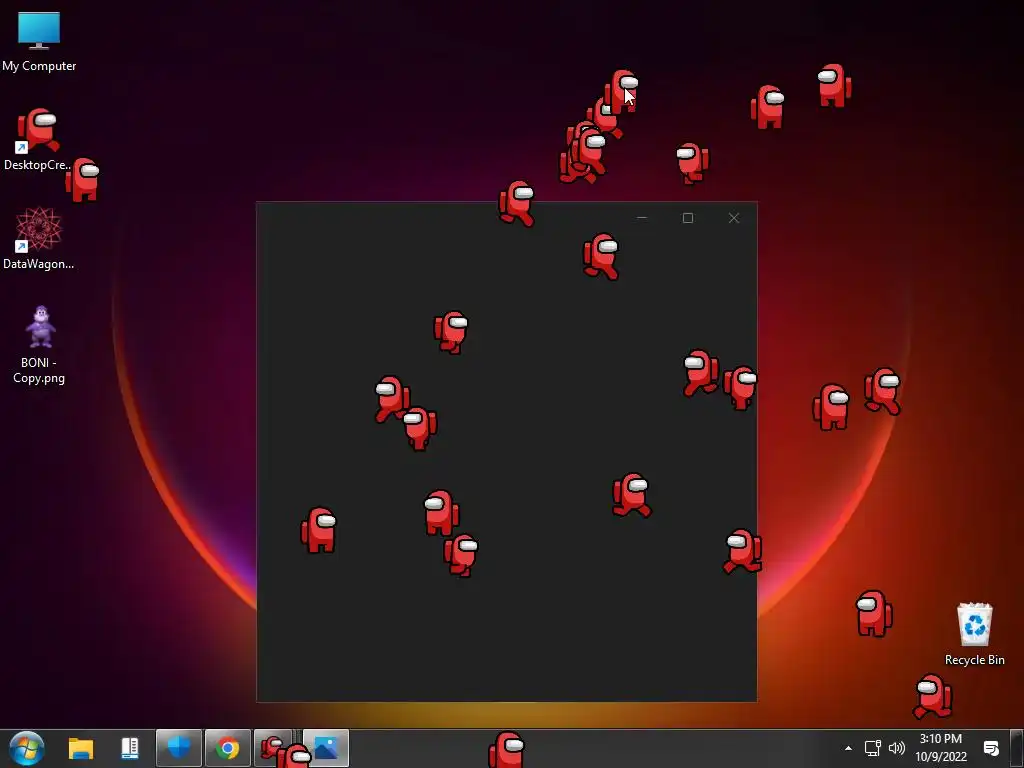Image resolution: width=1024 pixels, height=768 pixels.
Task: Open the archive app pinned beside File Explorer
Action: [130, 748]
